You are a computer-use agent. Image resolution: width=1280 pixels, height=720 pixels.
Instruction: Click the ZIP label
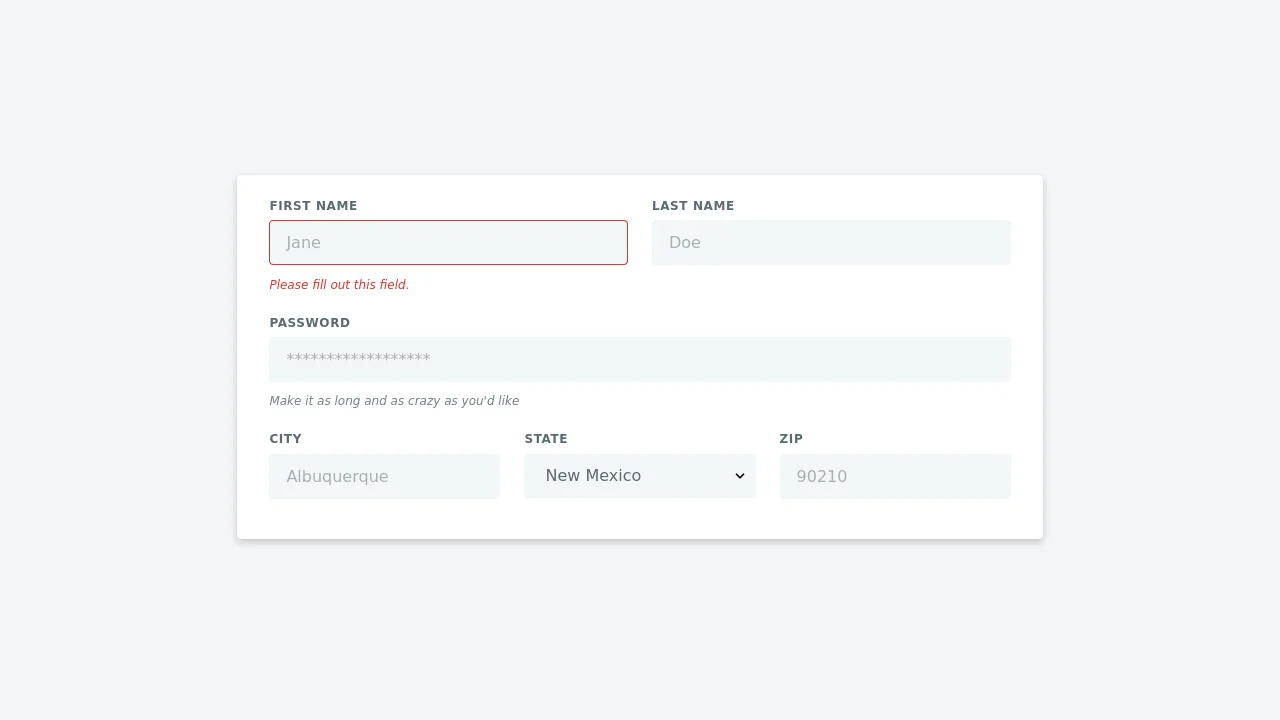[791, 439]
